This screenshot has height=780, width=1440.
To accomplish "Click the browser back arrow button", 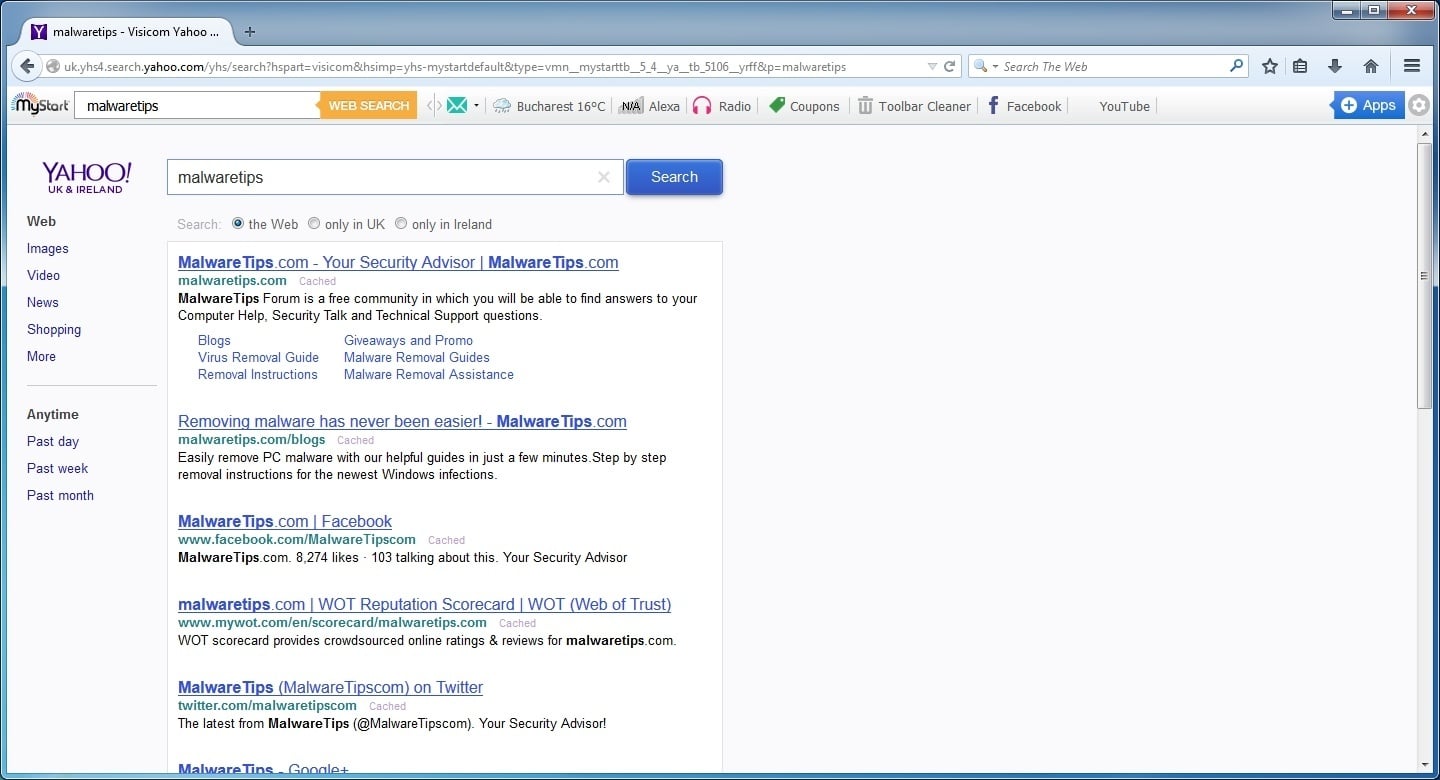I will pyautogui.click(x=28, y=67).
